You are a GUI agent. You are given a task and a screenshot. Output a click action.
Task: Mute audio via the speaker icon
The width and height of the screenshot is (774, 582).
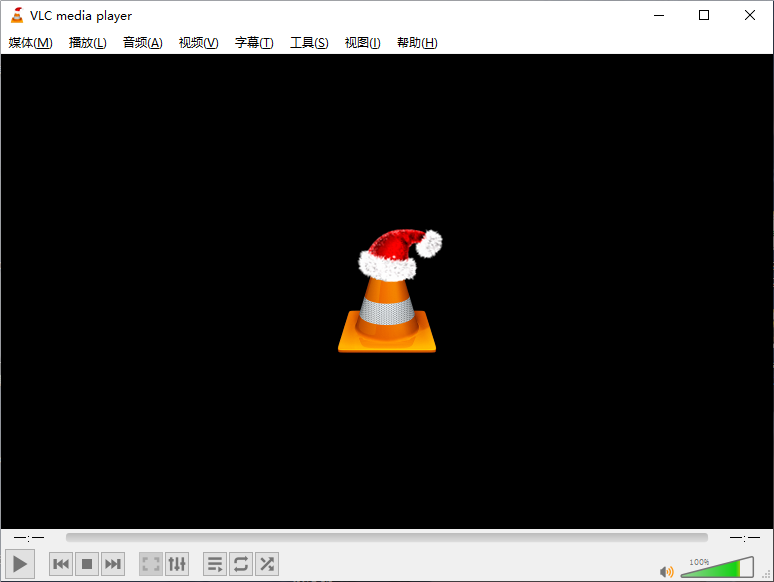(x=666, y=572)
